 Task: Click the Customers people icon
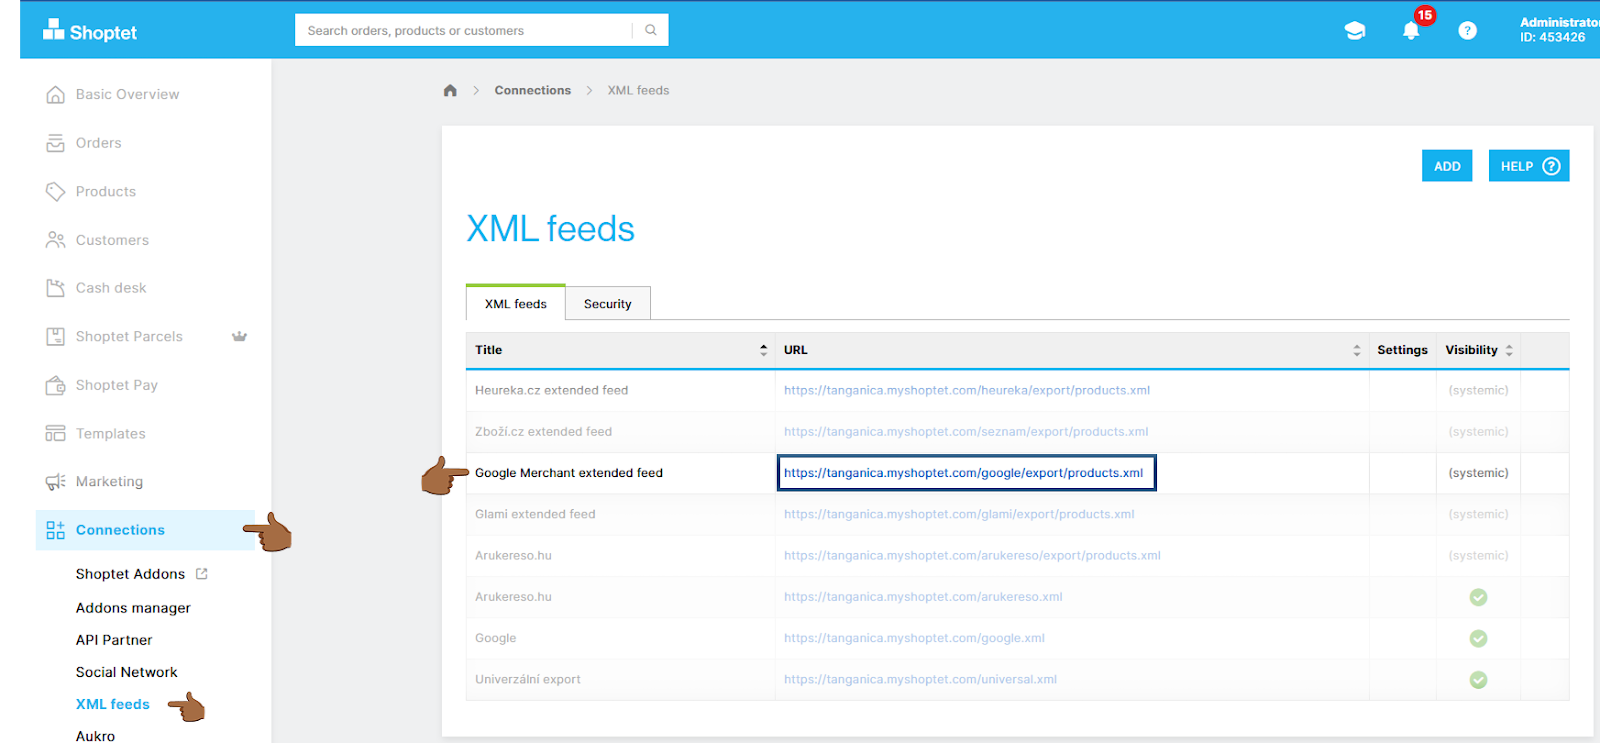(x=56, y=240)
